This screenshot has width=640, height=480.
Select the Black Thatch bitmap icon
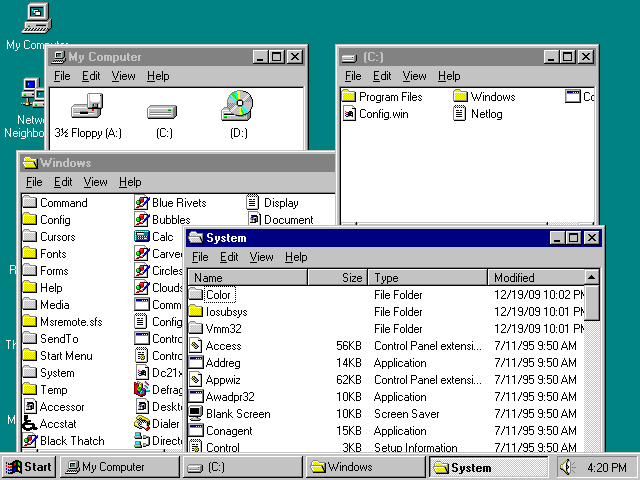pos(30,441)
